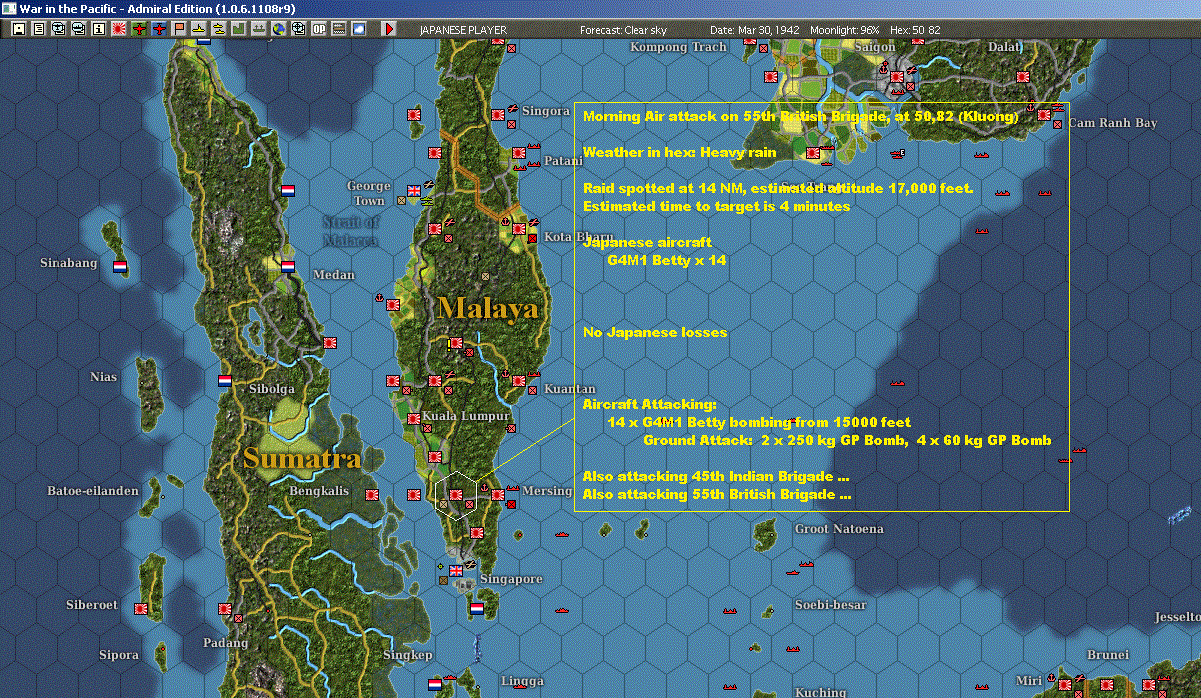The height and width of the screenshot is (698, 1201).
Task: Click 'No Japanese losses' report line
Action: pyautogui.click(x=655, y=332)
